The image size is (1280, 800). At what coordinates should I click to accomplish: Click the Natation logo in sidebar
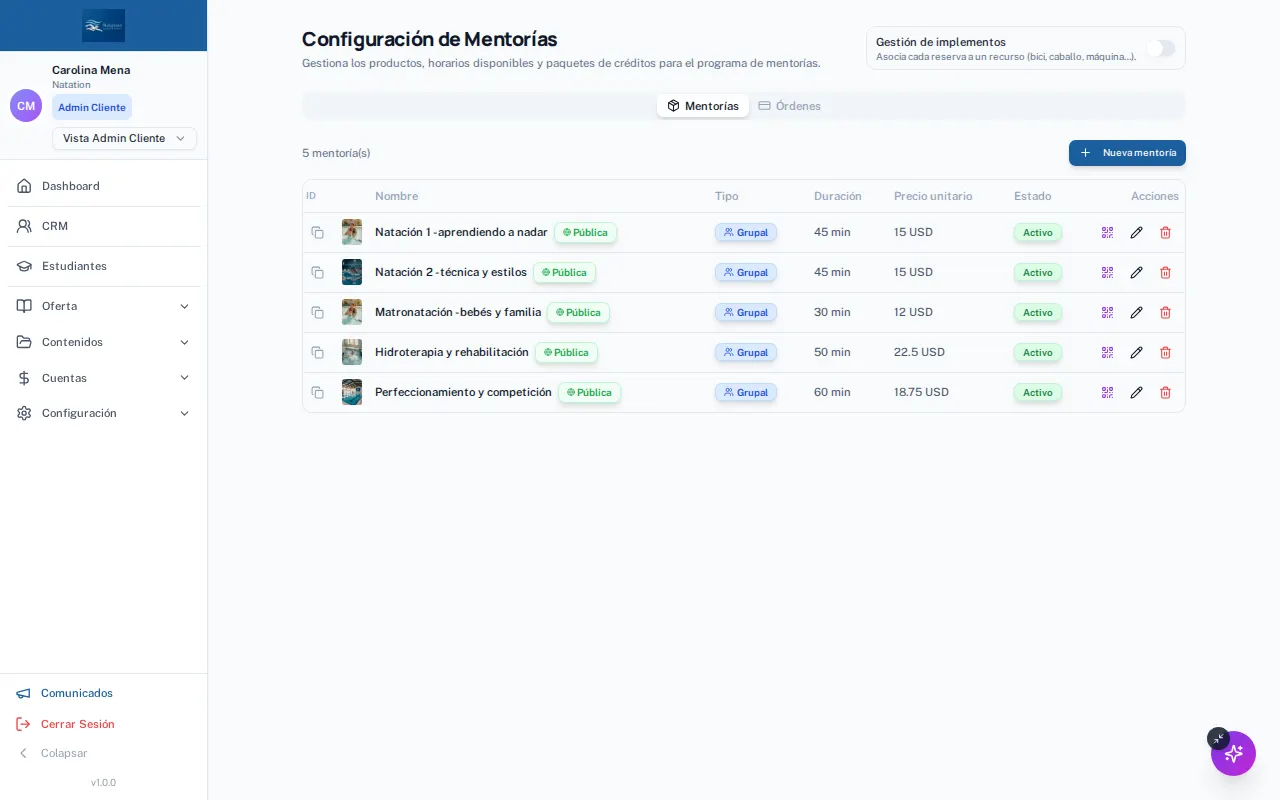pyautogui.click(x=104, y=25)
